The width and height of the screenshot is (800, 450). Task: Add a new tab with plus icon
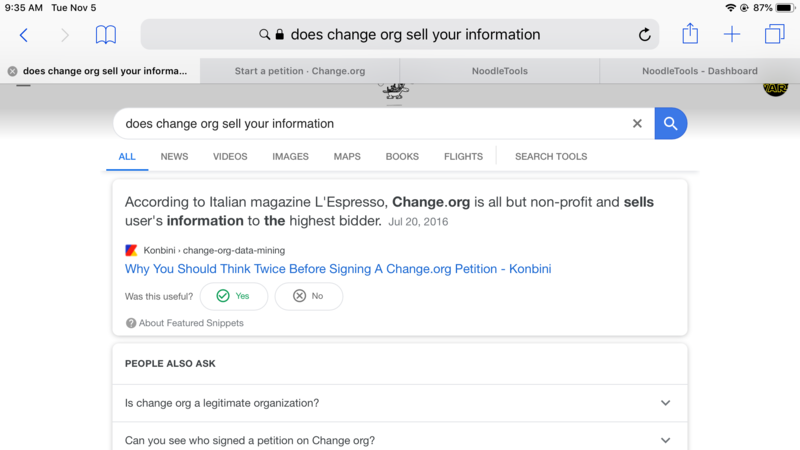(x=732, y=35)
